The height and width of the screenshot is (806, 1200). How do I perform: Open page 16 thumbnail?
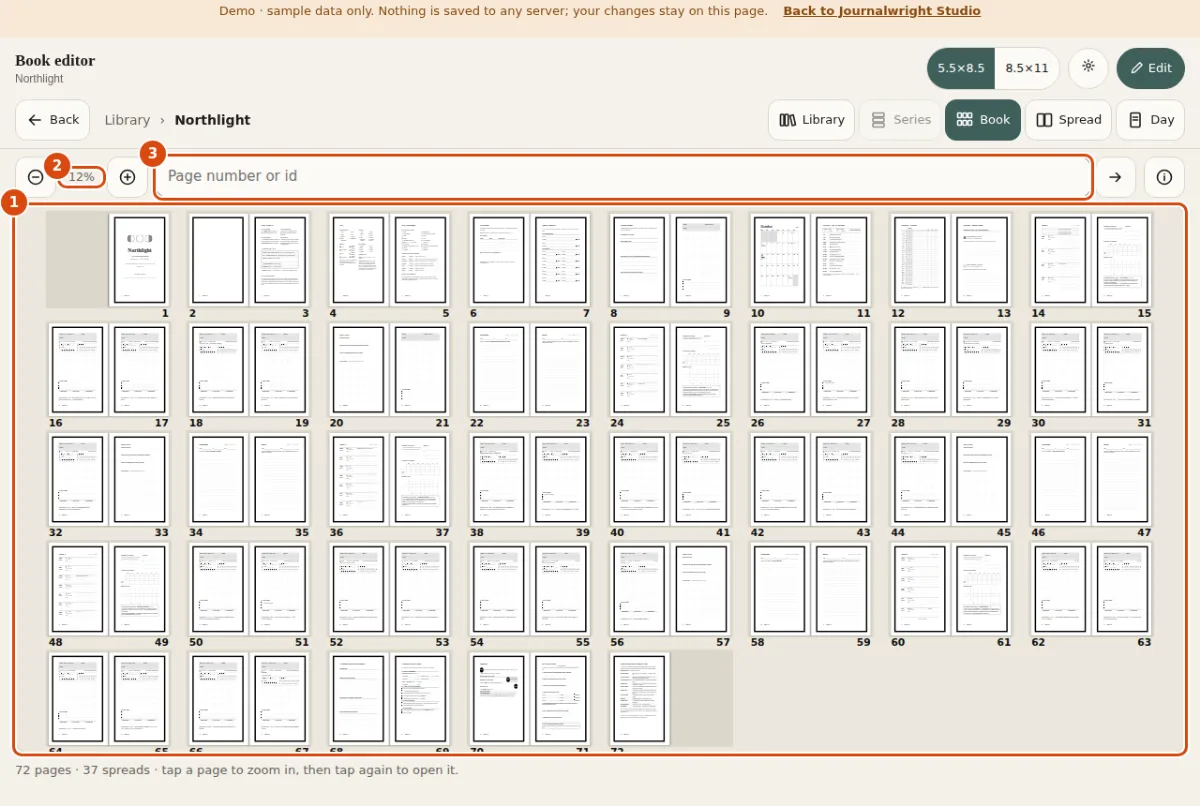(77, 370)
